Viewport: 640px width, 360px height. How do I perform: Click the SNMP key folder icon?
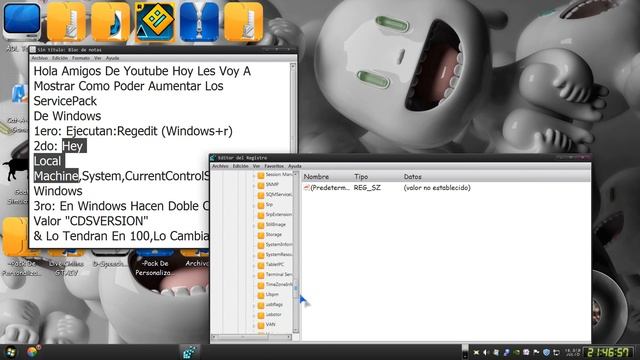point(261,185)
